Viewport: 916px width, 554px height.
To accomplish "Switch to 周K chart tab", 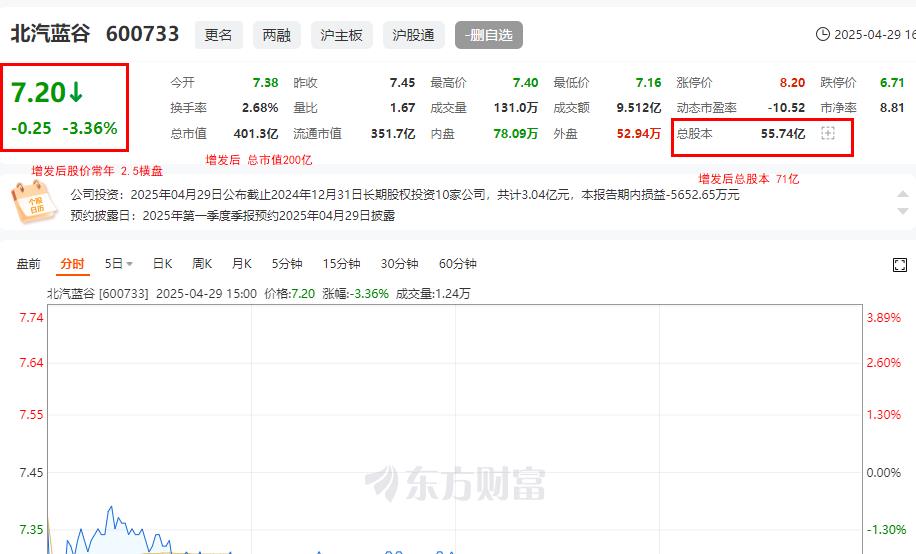I will tap(202, 264).
